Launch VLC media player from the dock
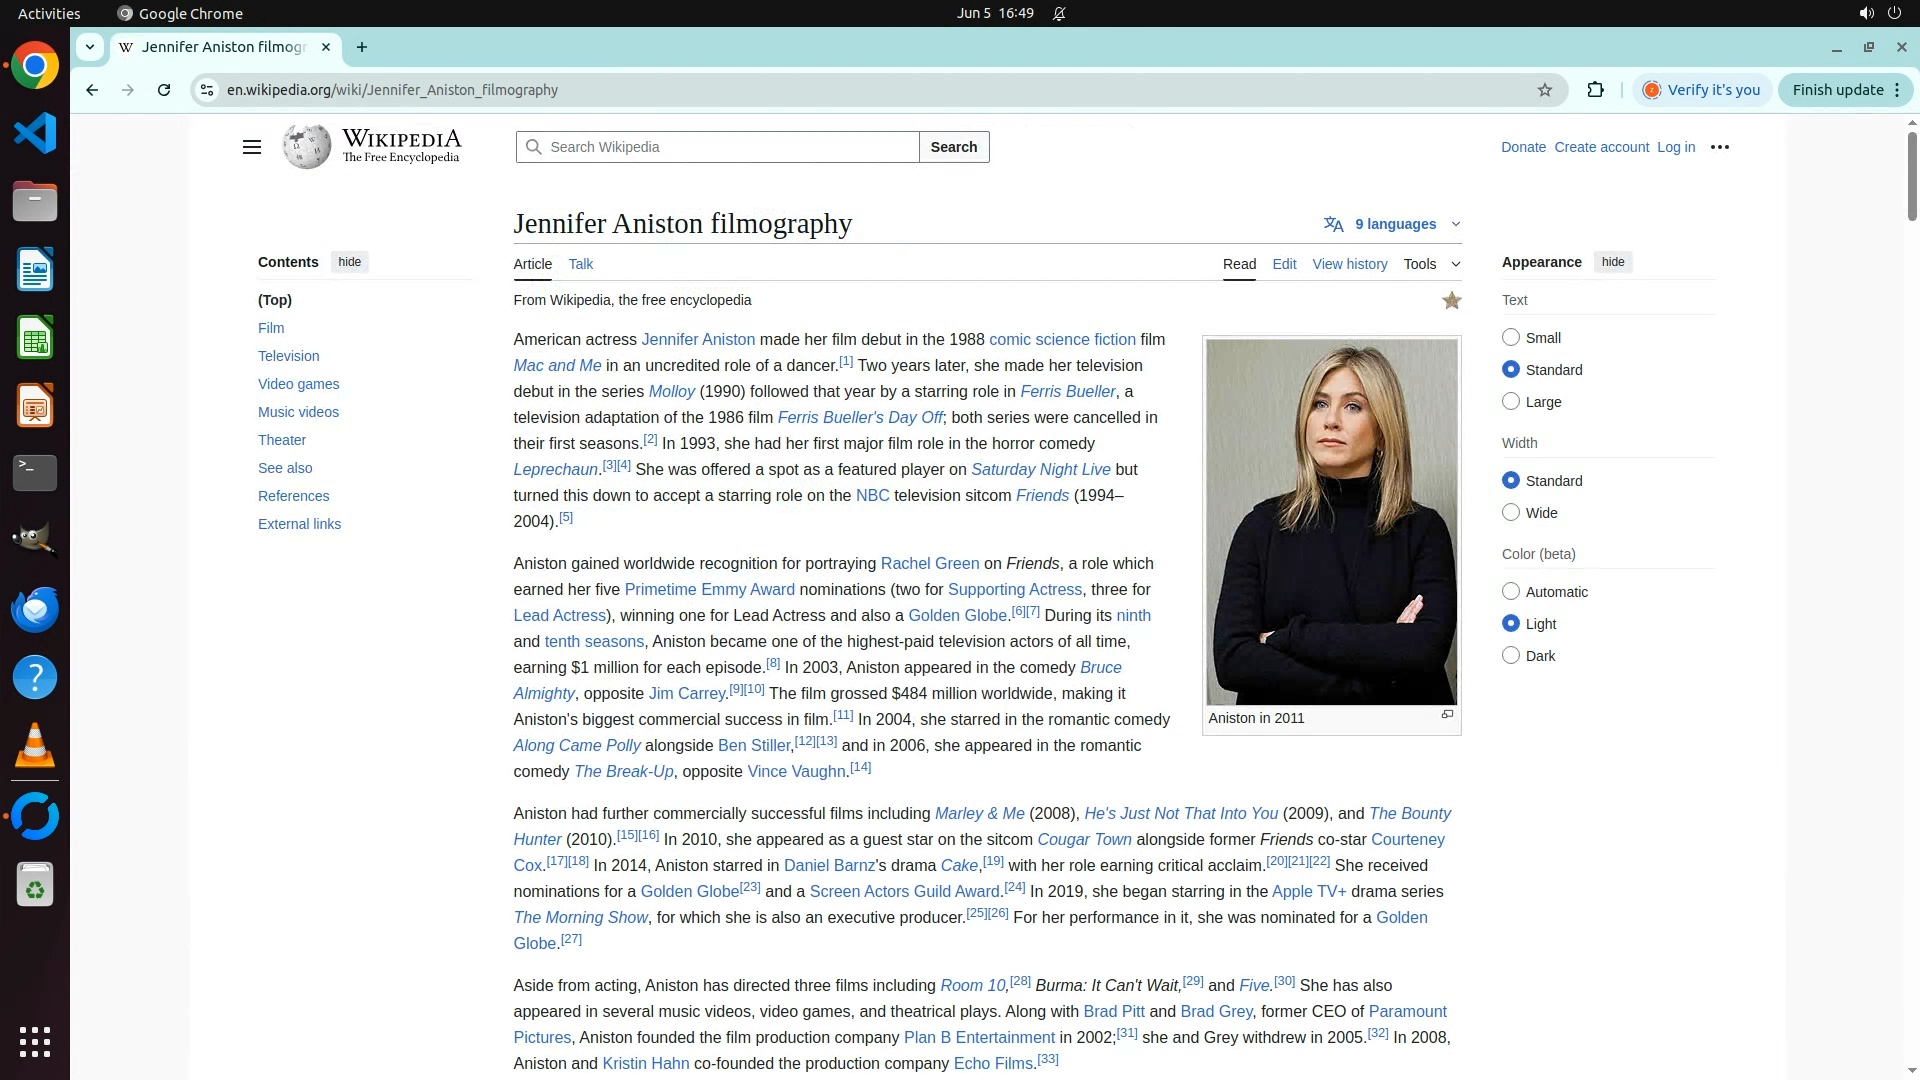The width and height of the screenshot is (1920, 1080). [x=35, y=746]
